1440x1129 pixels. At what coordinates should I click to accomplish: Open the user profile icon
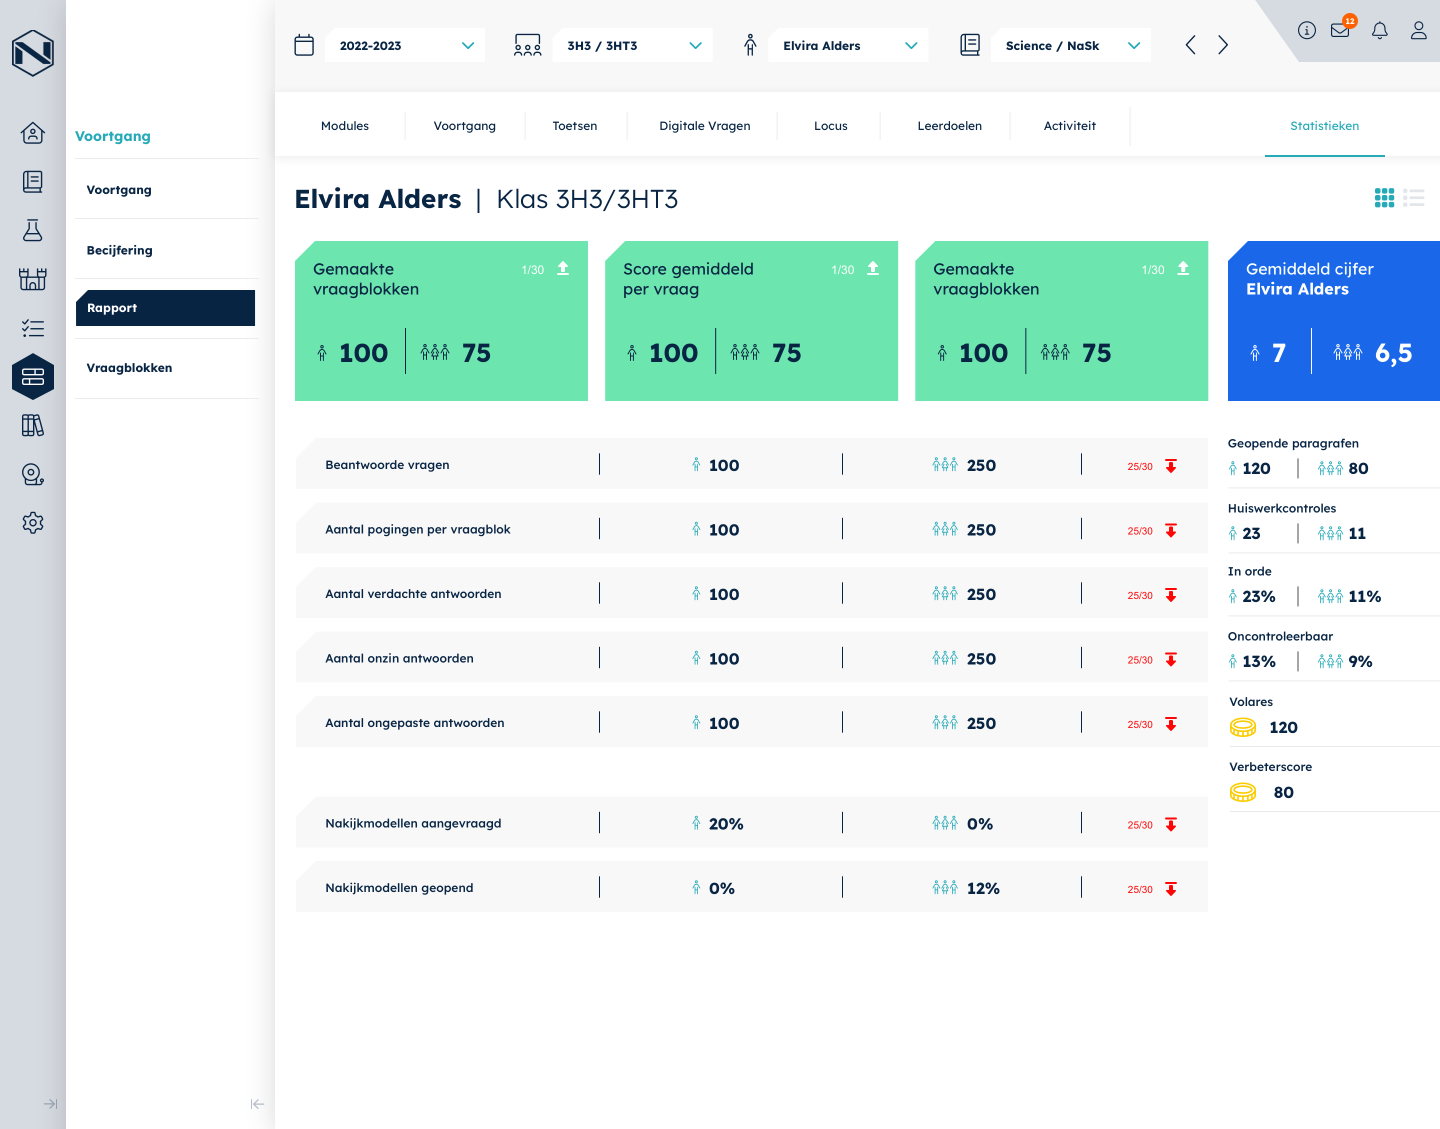(x=1418, y=30)
